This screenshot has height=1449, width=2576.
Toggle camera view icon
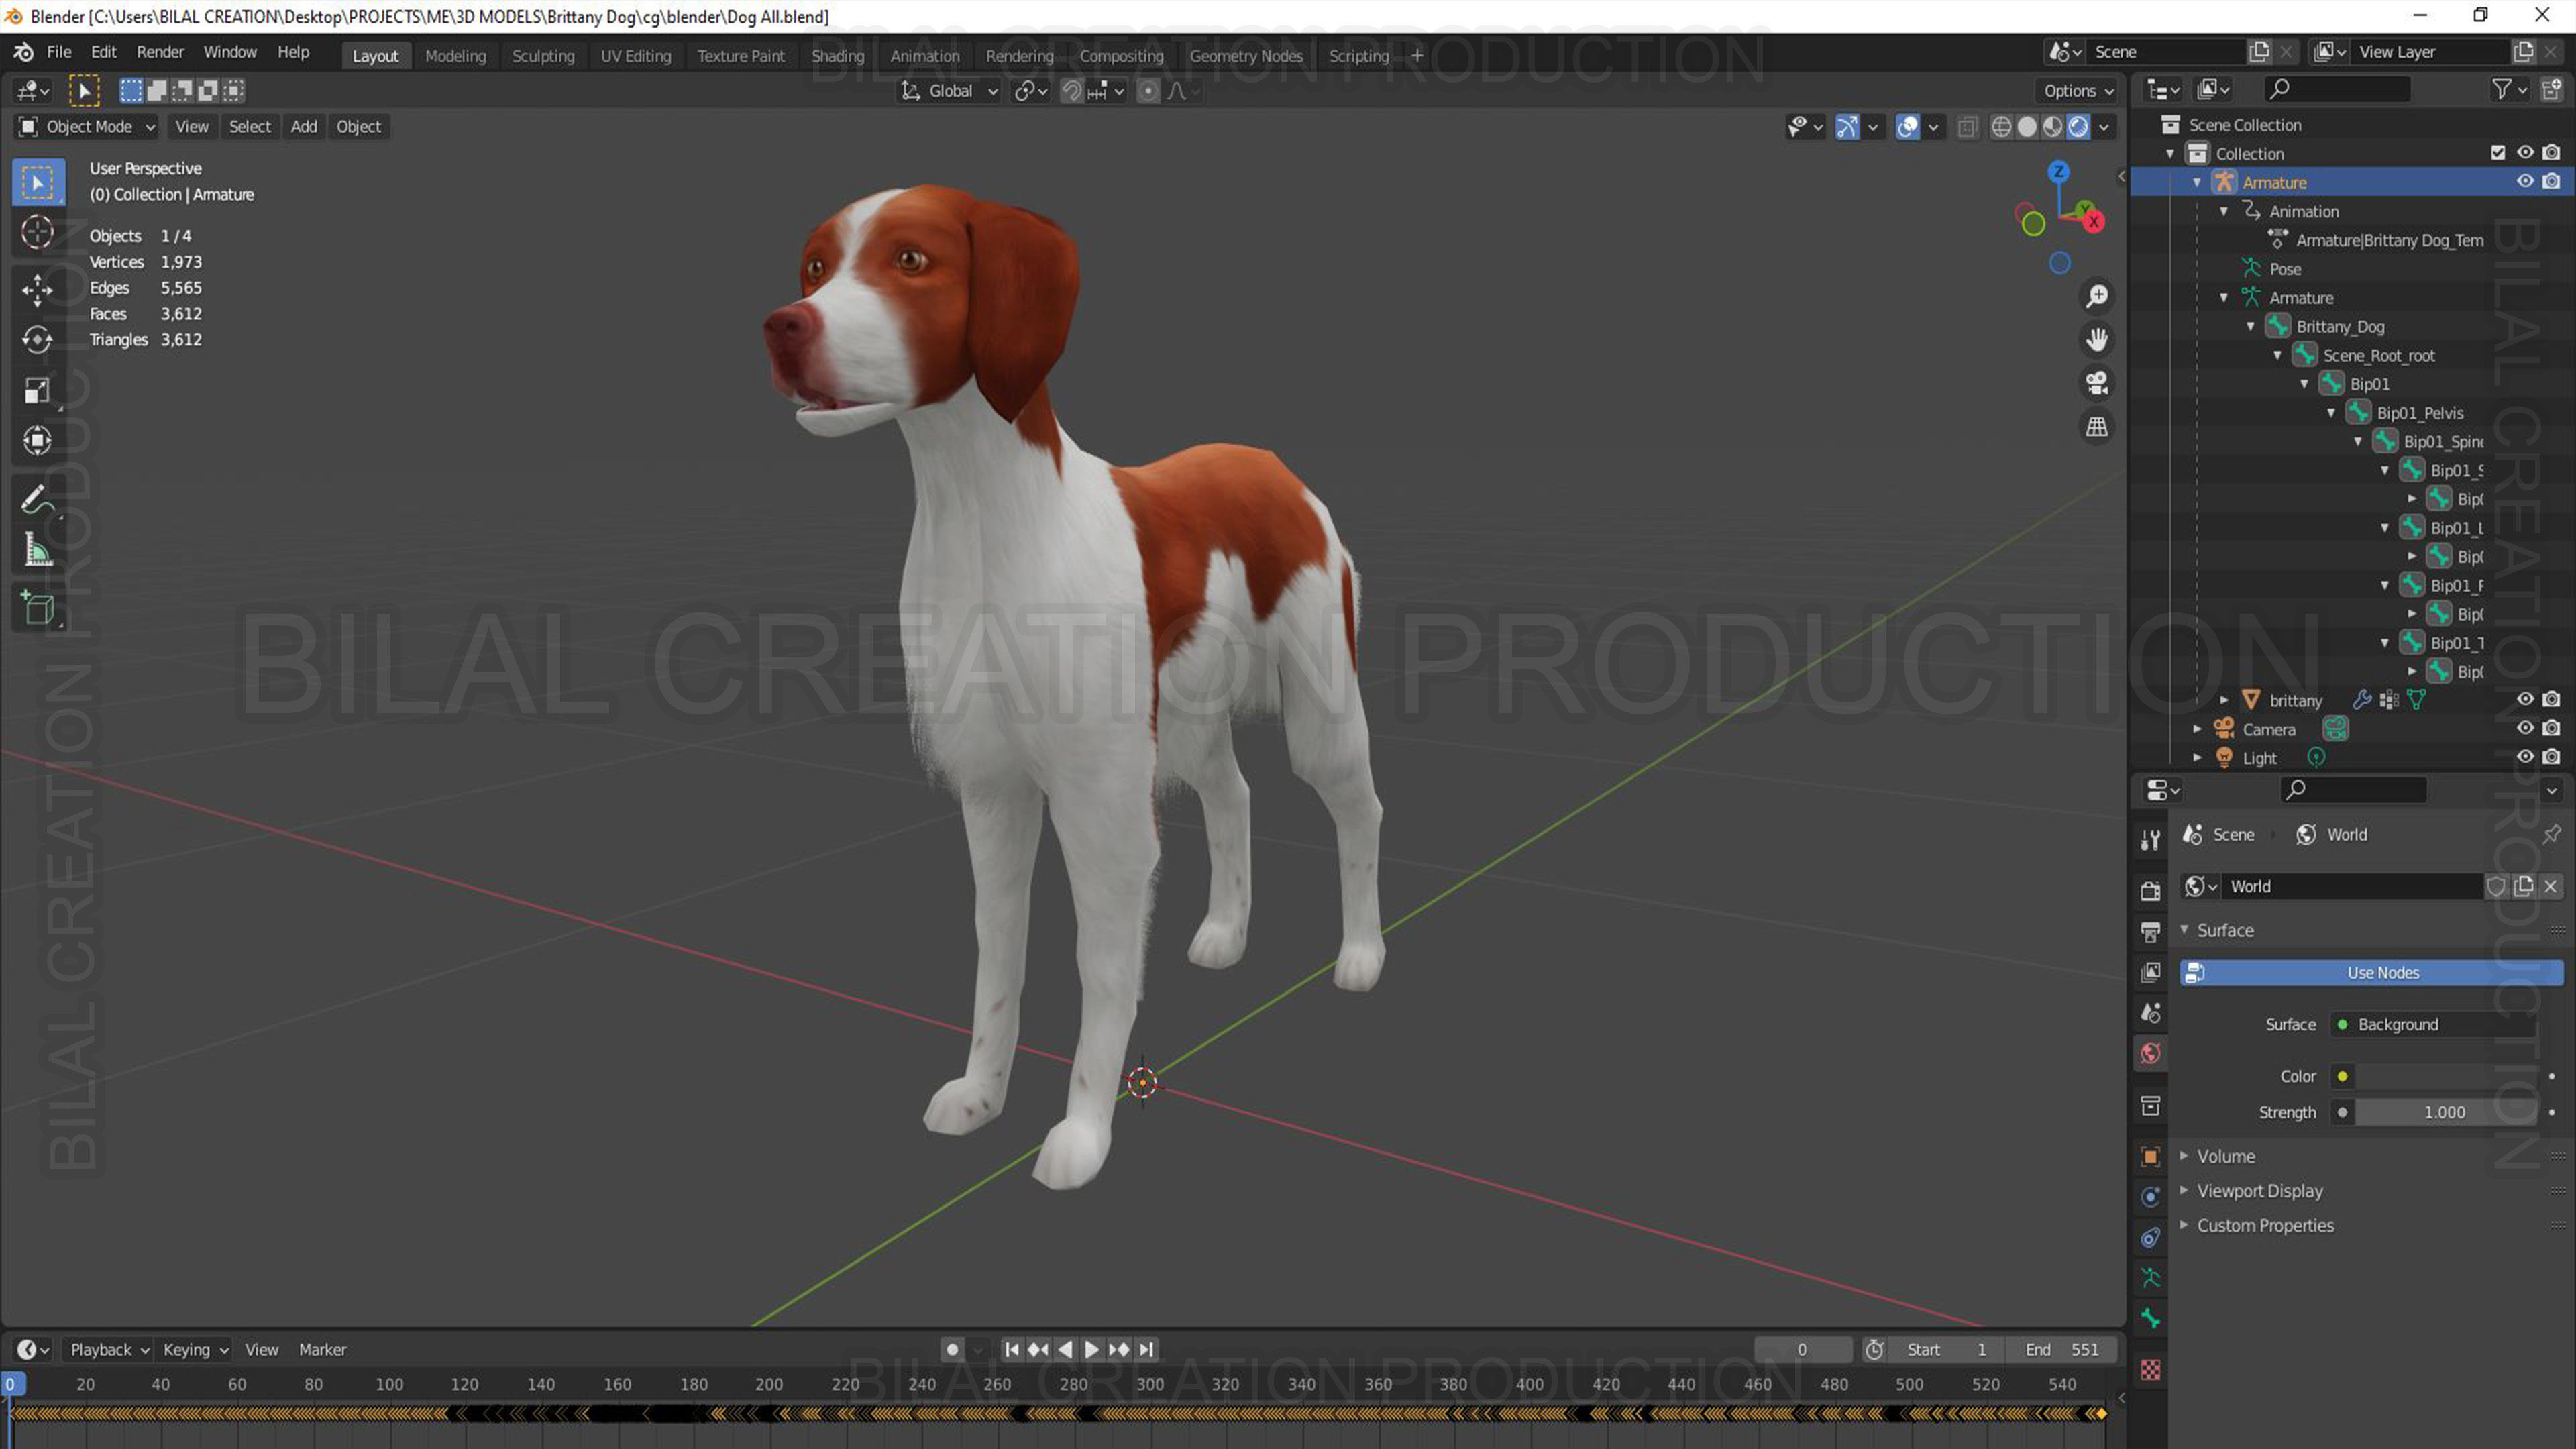pyautogui.click(x=2096, y=383)
